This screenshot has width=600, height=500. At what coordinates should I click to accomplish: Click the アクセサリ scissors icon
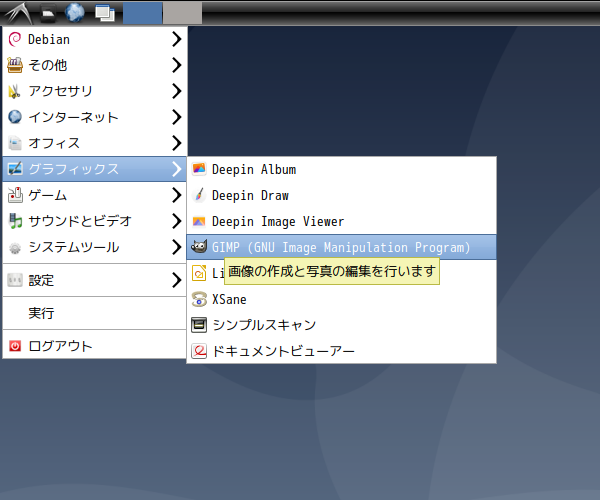15,91
